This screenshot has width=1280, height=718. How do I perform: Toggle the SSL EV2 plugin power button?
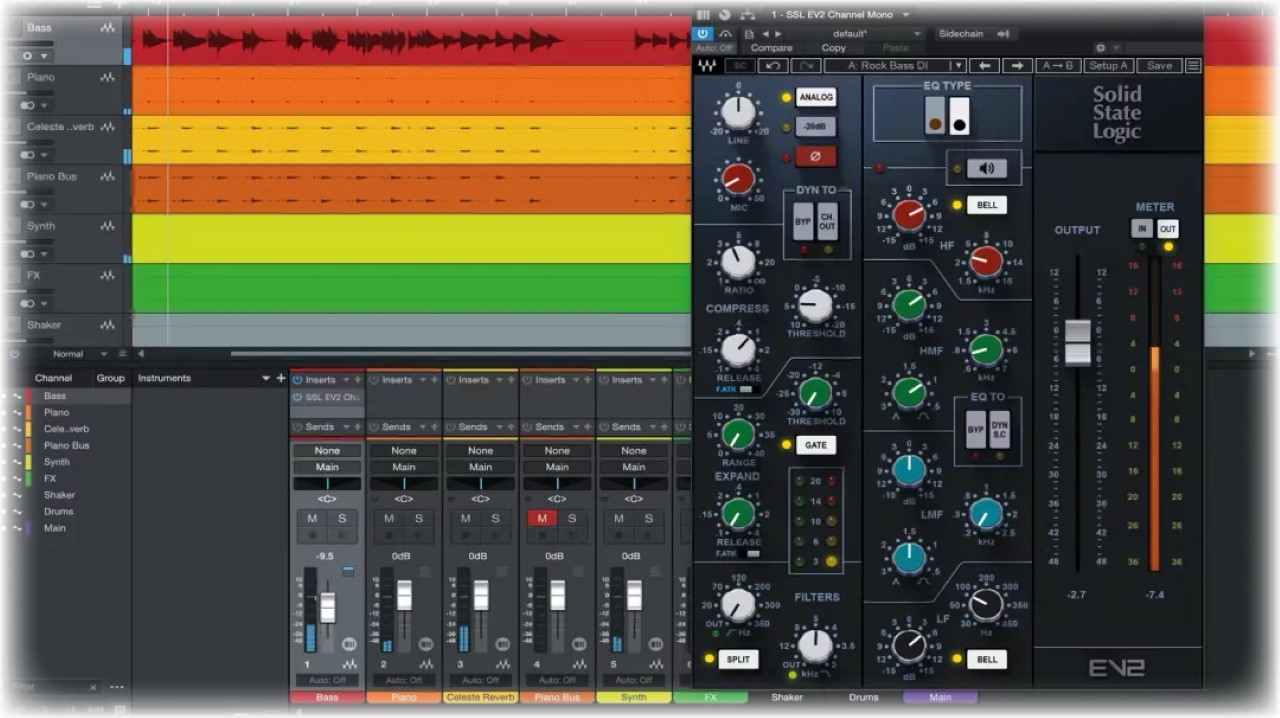(704, 34)
